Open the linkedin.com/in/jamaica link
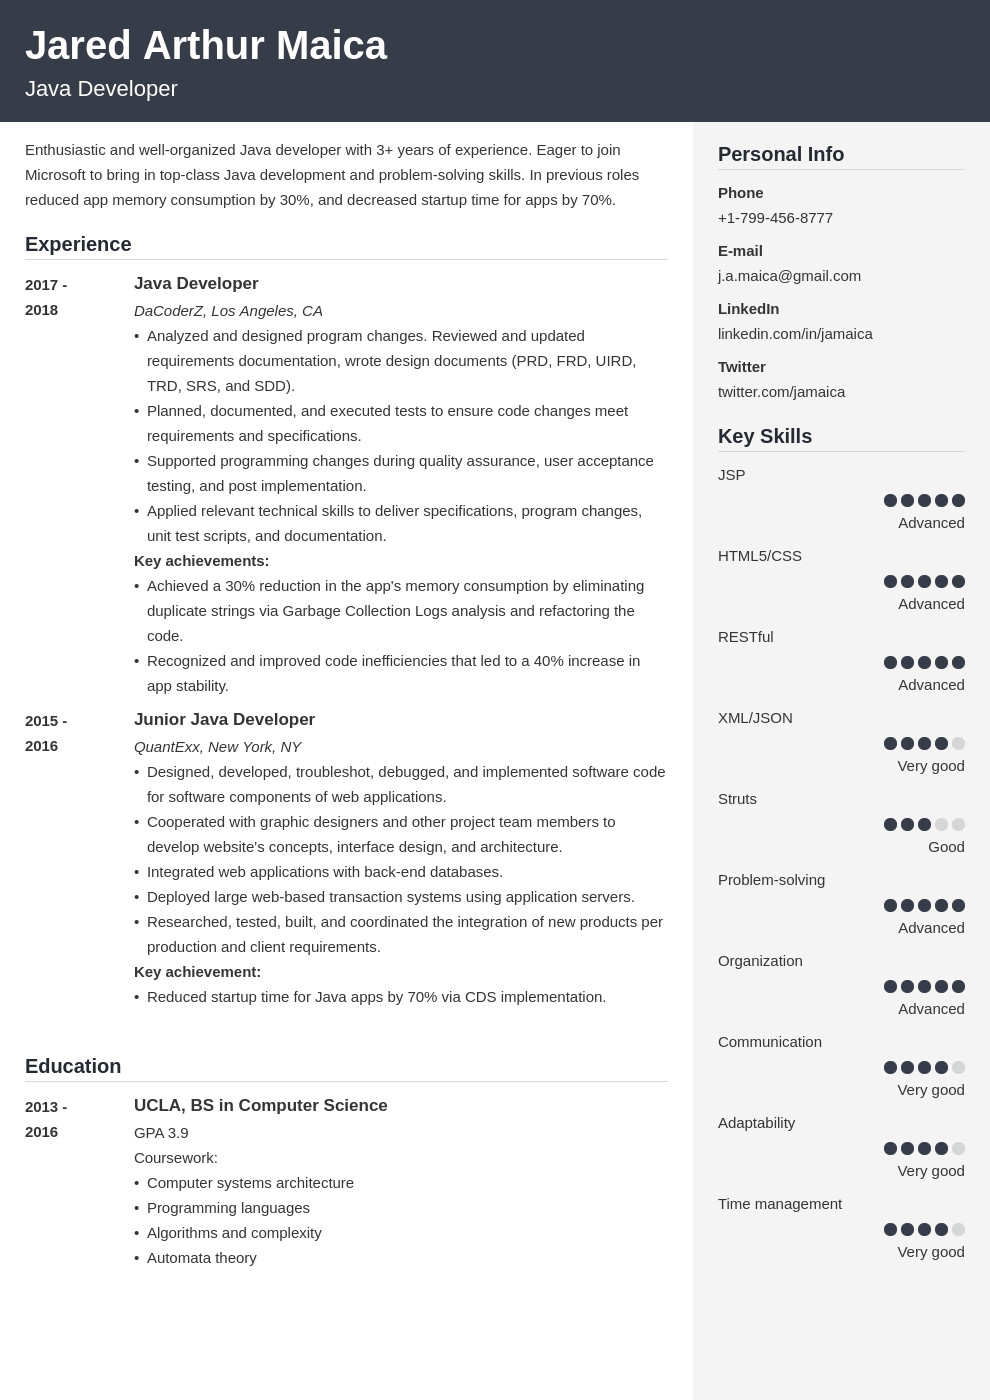This screenshot has height=1400, width=990. [x=795, y=334]
